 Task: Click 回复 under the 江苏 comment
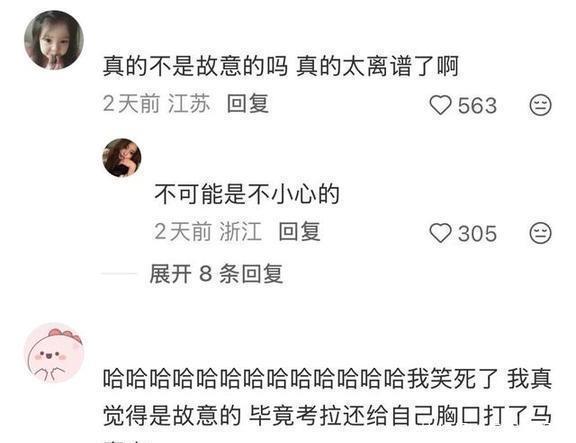pos(248,104)
